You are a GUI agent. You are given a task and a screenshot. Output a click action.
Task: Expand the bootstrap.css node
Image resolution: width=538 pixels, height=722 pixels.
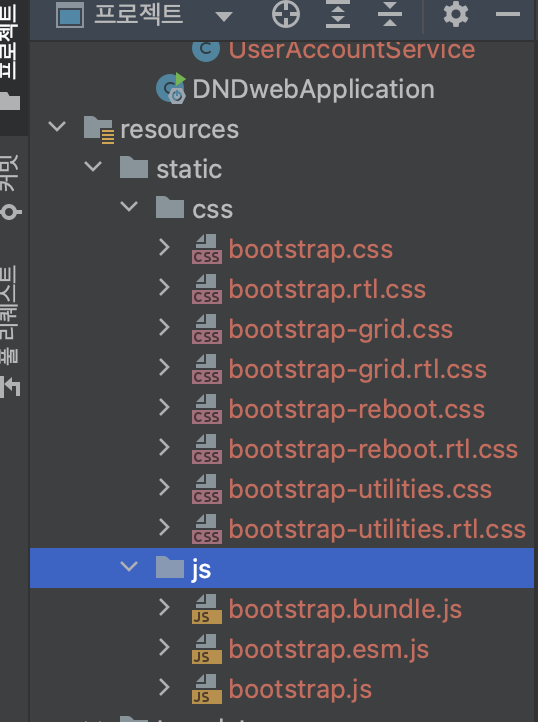pos(164,247)
